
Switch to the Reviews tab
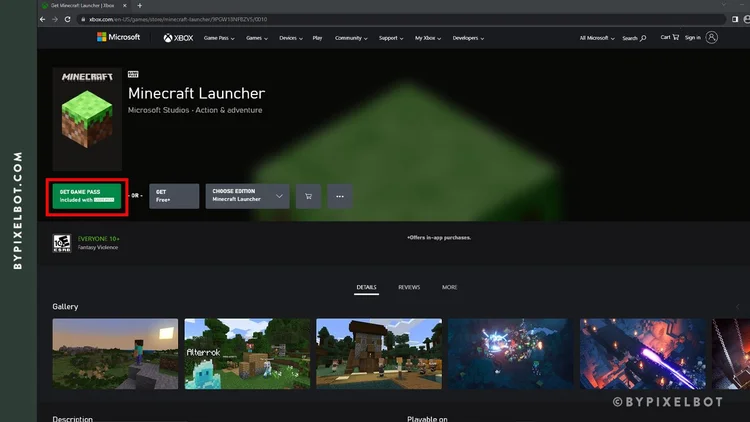pos(409,287)
